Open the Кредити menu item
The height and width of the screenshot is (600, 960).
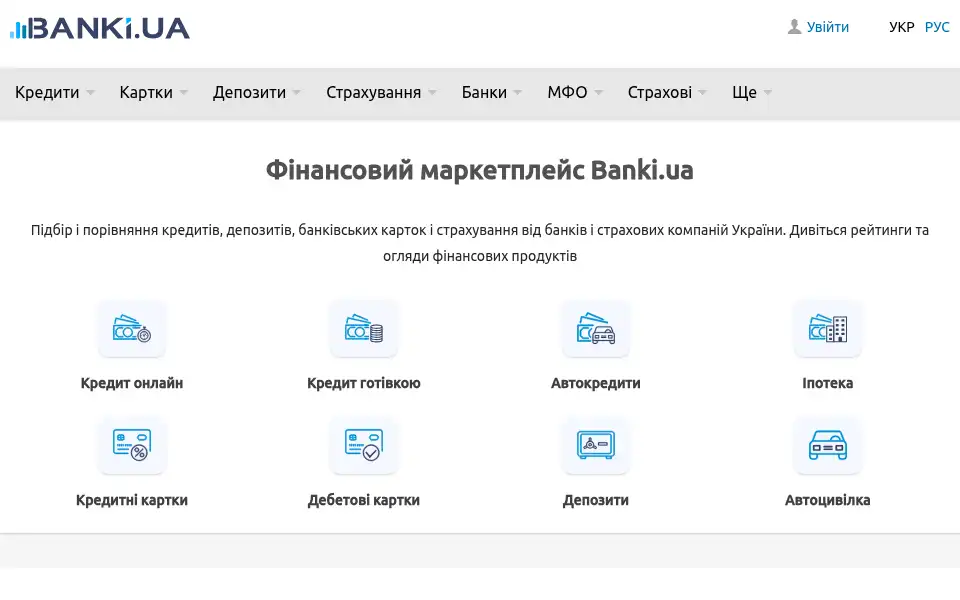pyautogui.click(x=47, y=92)
